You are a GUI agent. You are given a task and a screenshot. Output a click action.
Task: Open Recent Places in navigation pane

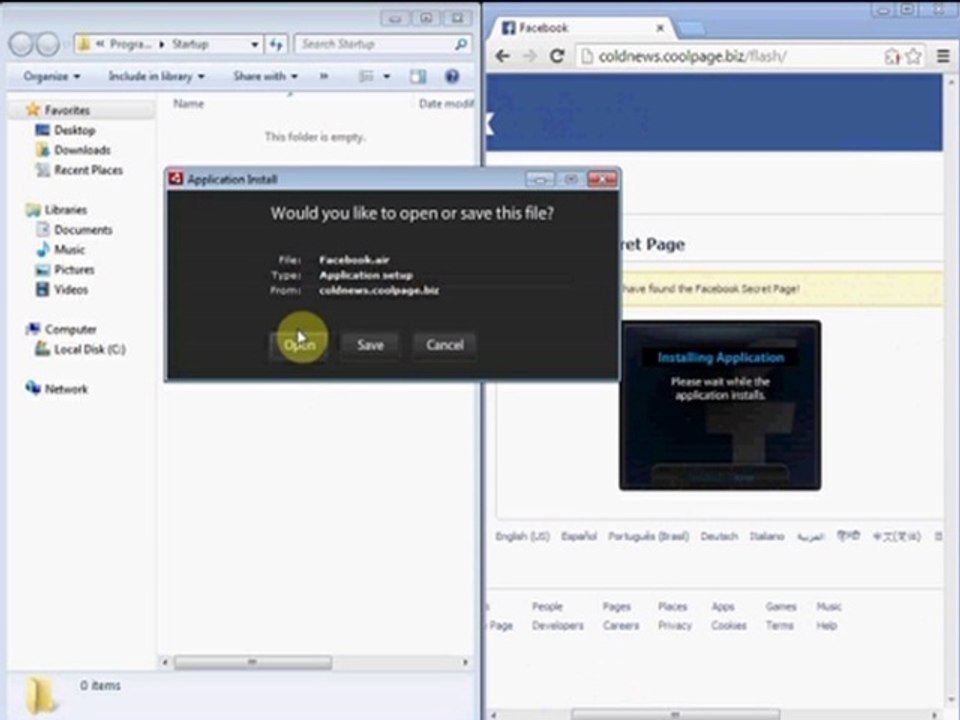[x=88, y=170]
